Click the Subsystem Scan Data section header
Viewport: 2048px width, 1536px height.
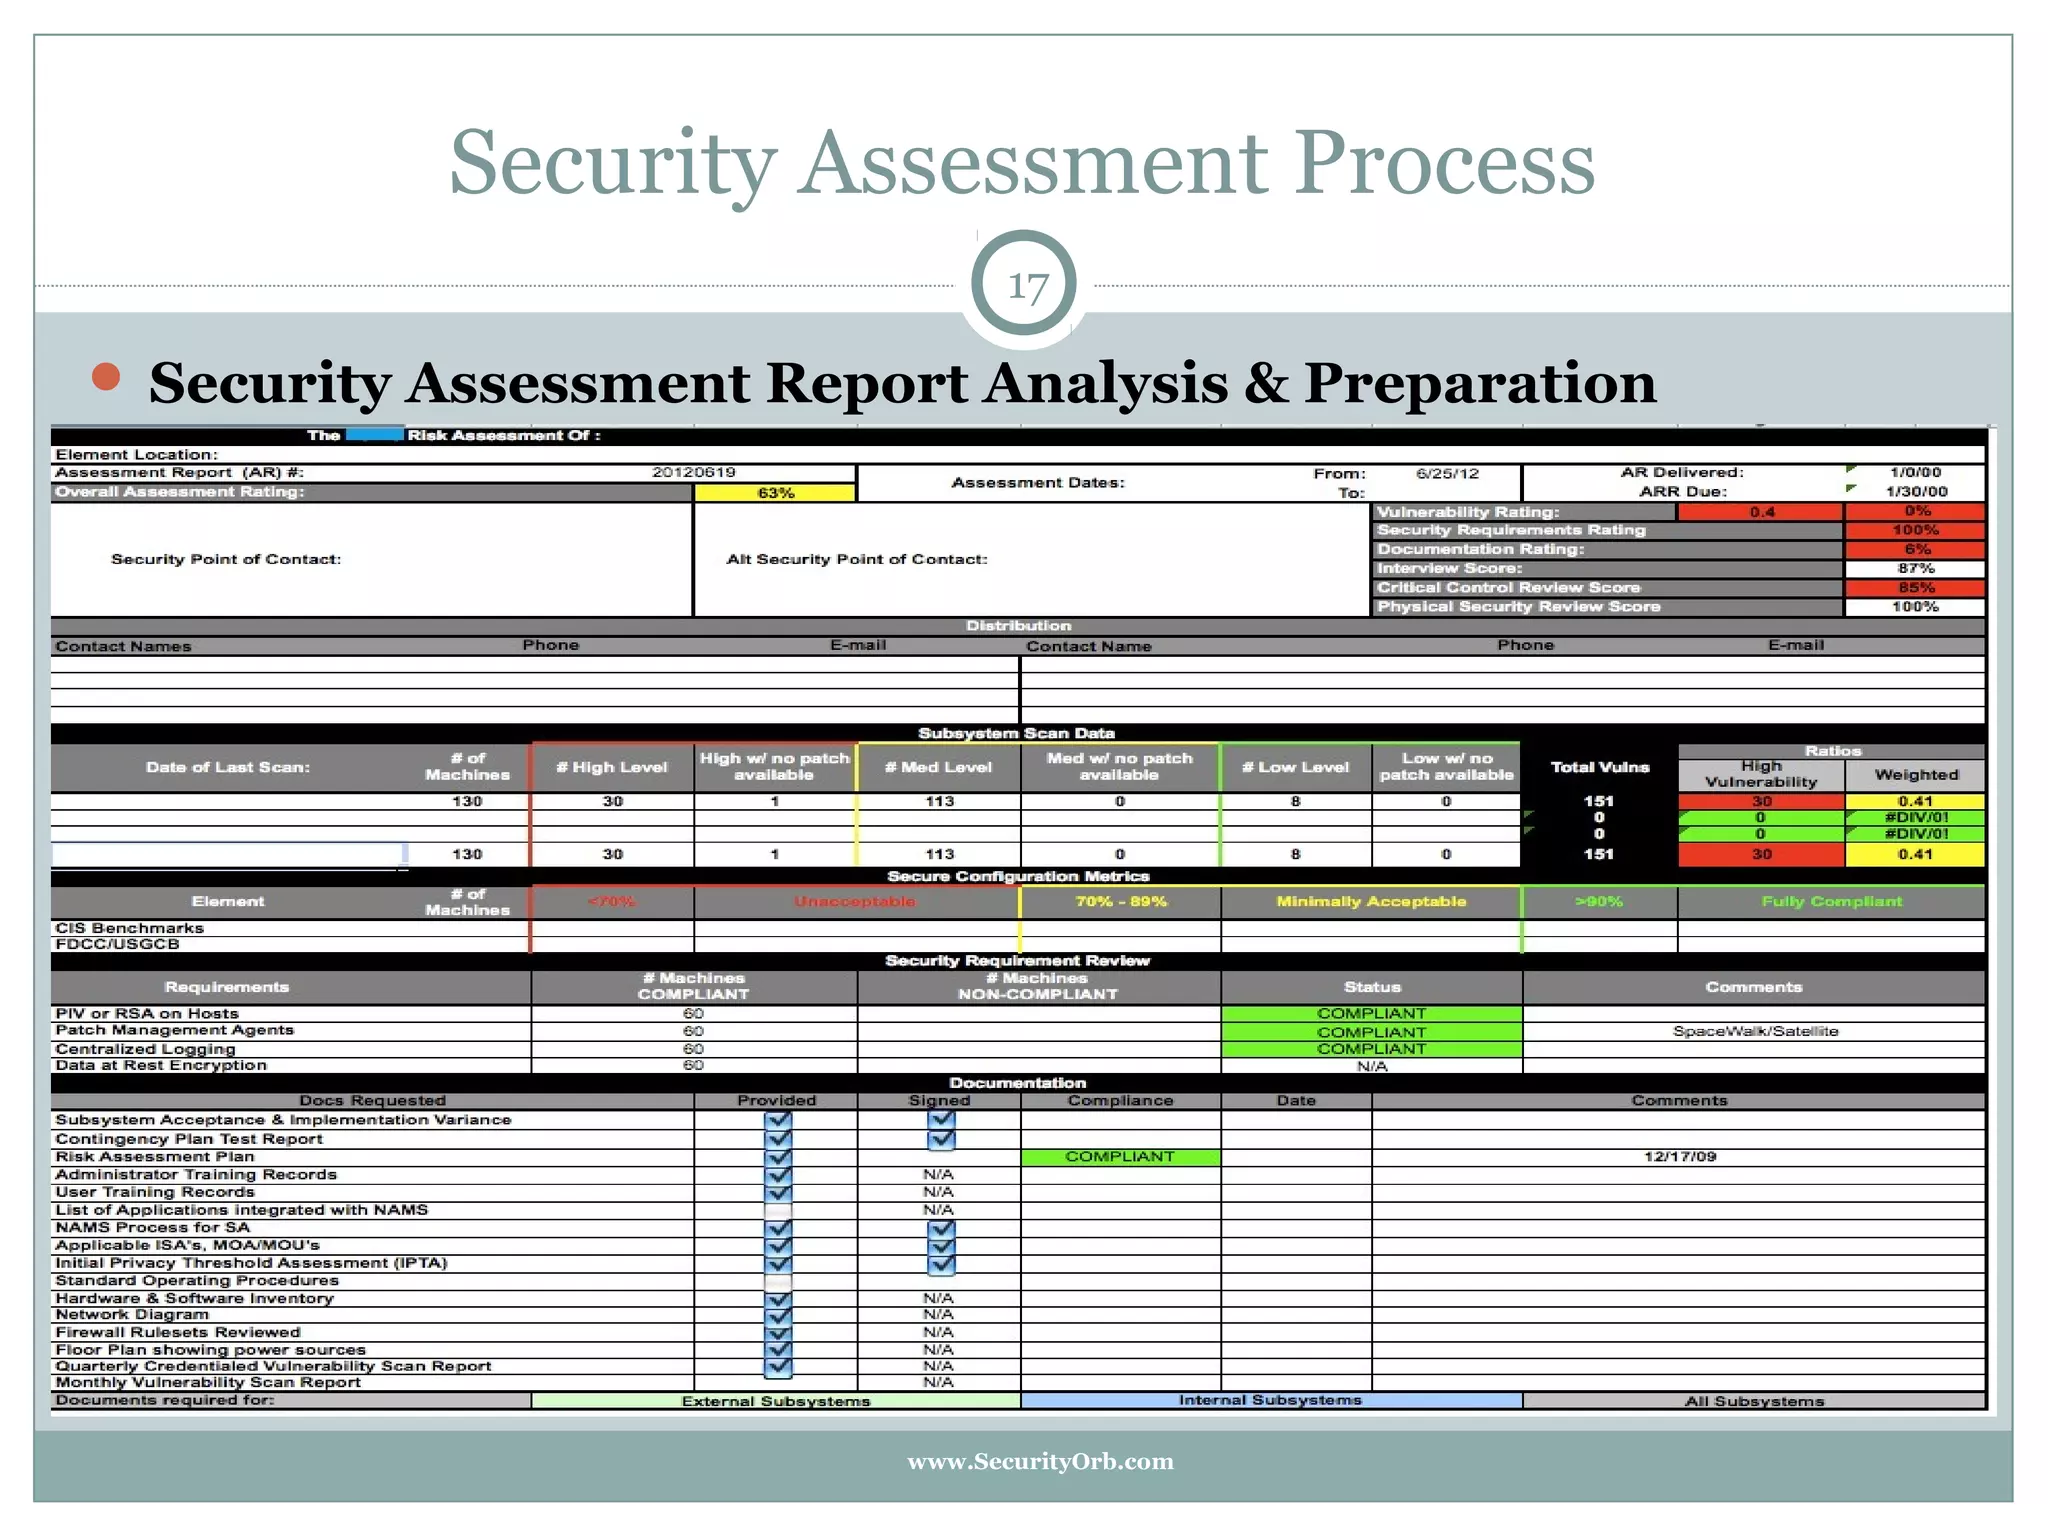tap(1016, 733)
